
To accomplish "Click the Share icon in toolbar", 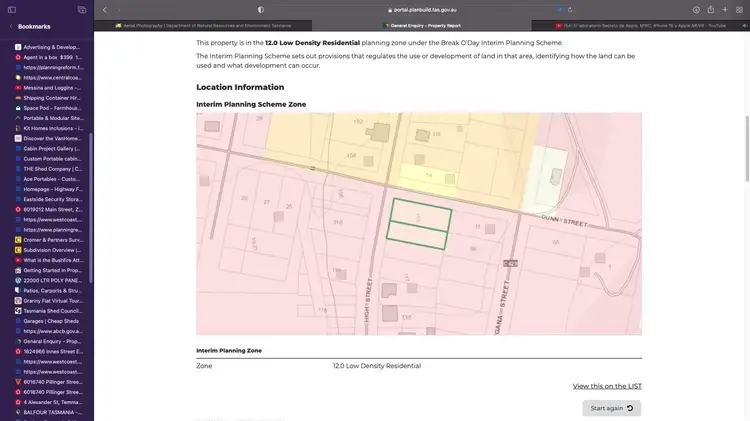I will (x=709, y=9).
